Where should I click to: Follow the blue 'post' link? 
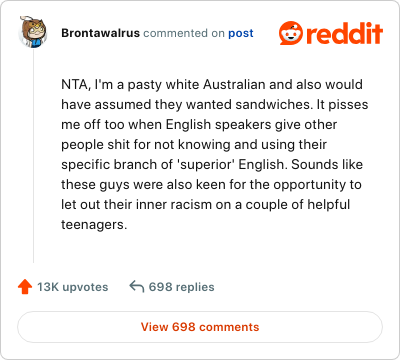241,33
